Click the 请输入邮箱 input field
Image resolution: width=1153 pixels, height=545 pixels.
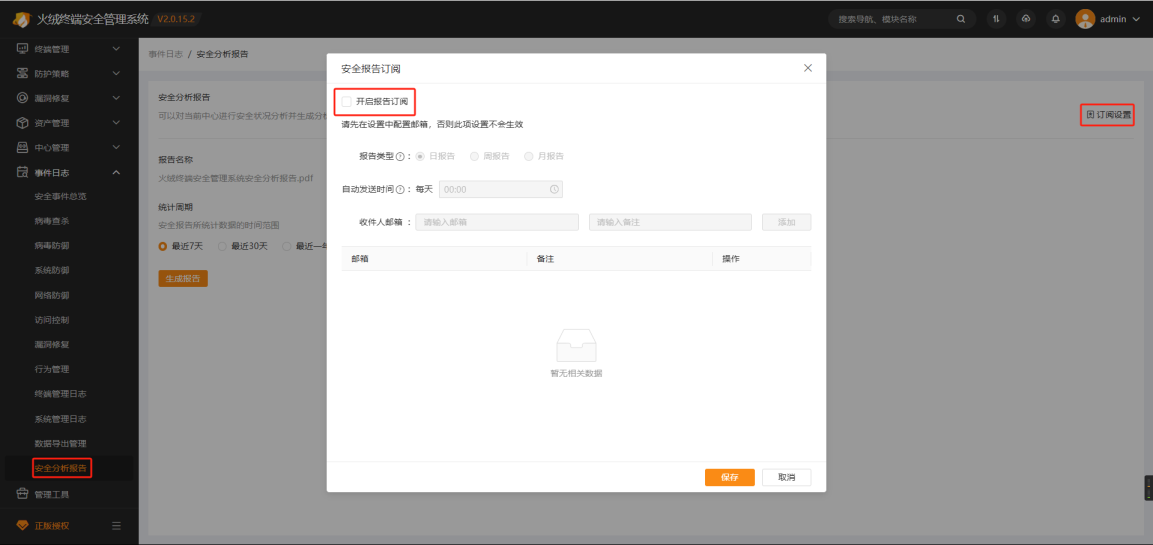(497, 222)
